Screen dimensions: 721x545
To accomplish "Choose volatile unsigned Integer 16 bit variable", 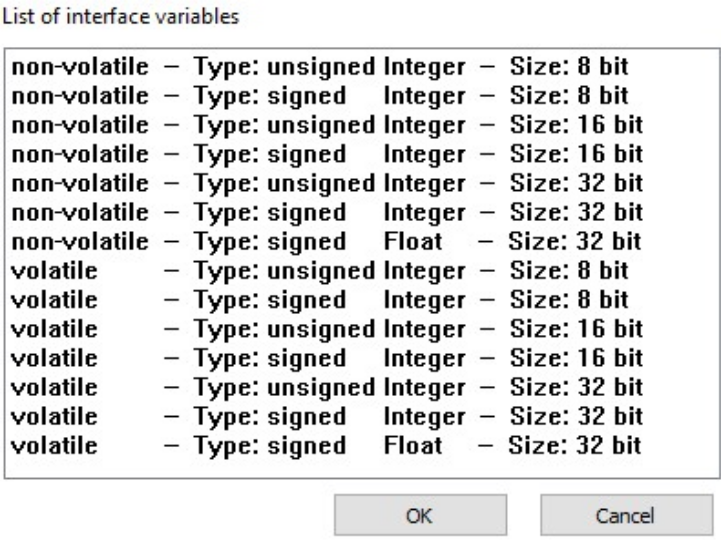I will (326, 329).
